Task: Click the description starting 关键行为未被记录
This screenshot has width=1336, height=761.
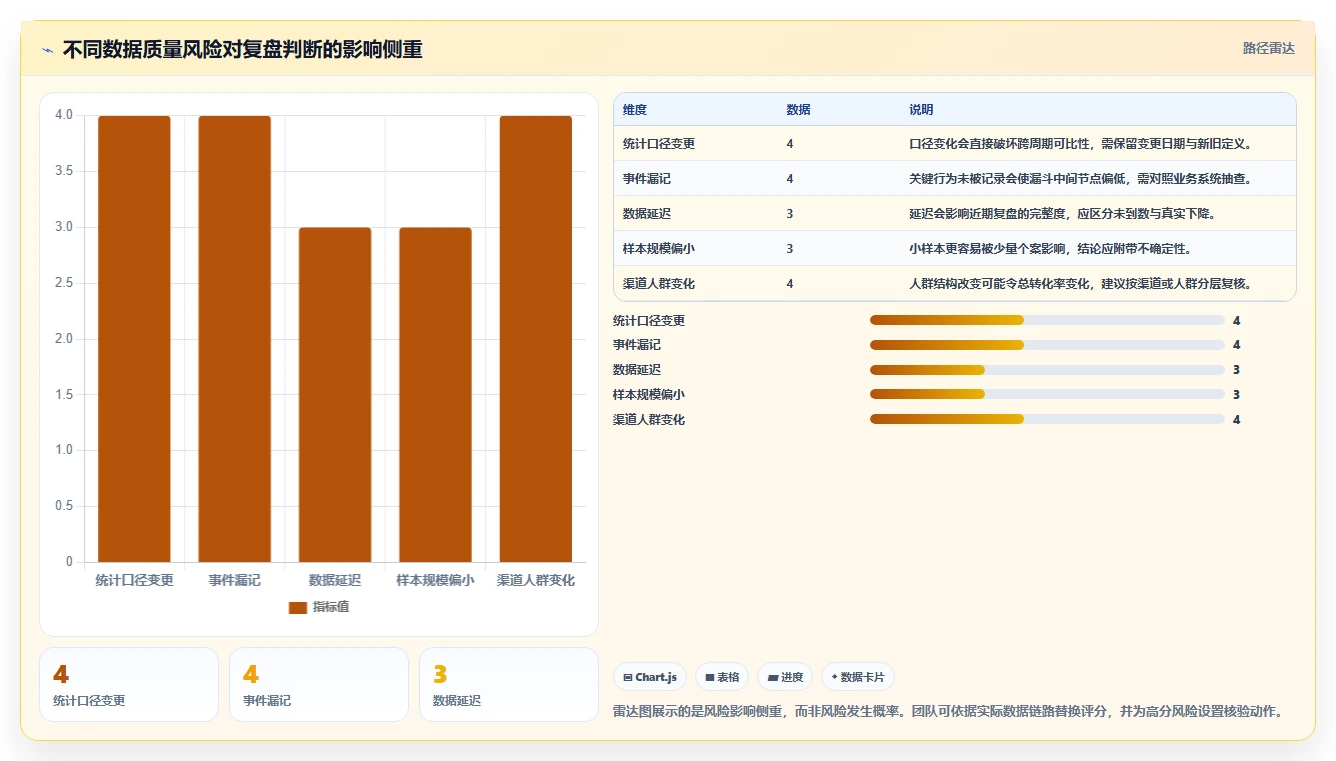Action: [x=1081, y=179]
